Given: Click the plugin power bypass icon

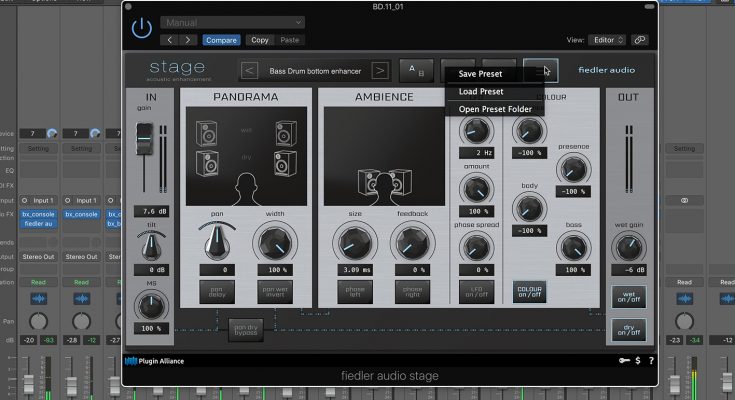Looking at the screenshot, I should (x=143, y=29).
